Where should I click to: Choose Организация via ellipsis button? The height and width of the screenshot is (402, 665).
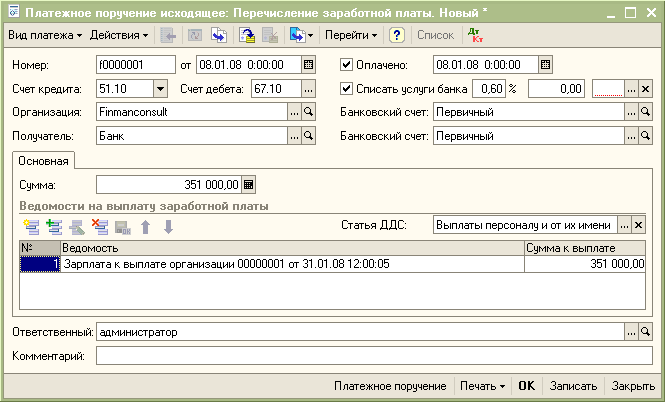click(294, 112)
